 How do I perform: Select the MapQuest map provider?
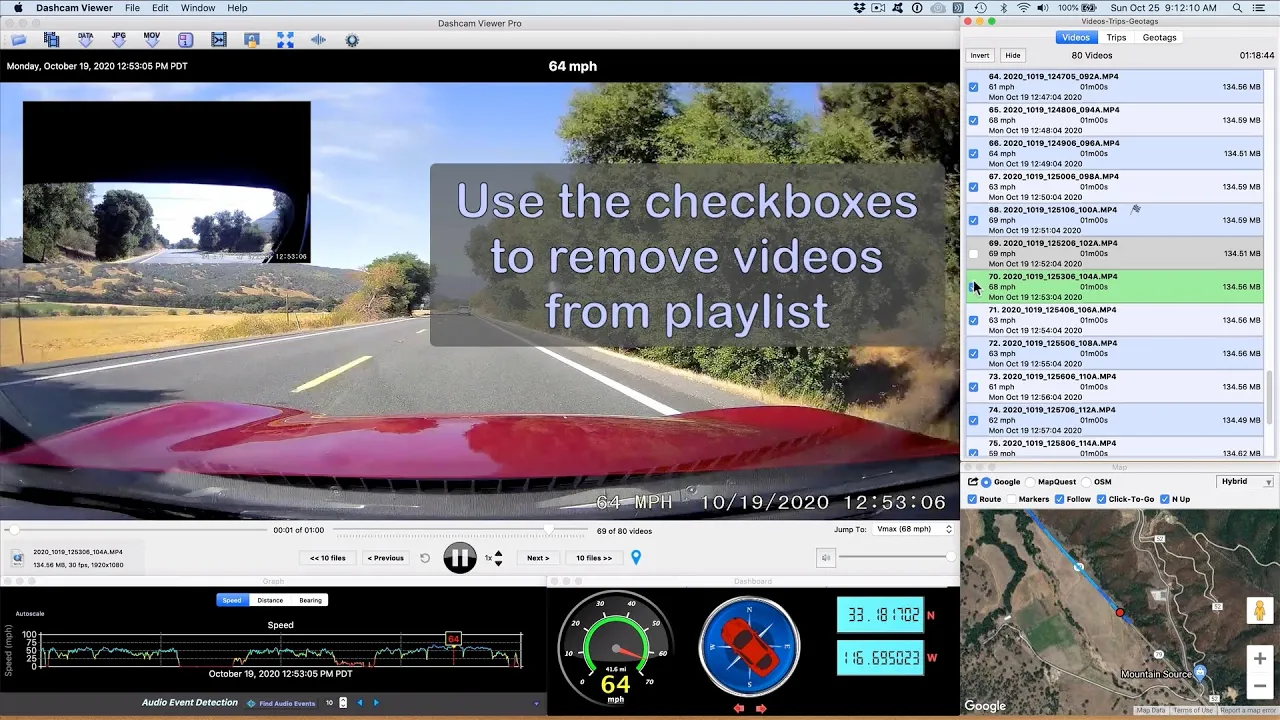pyautogui.click(x=1030, y=482)
